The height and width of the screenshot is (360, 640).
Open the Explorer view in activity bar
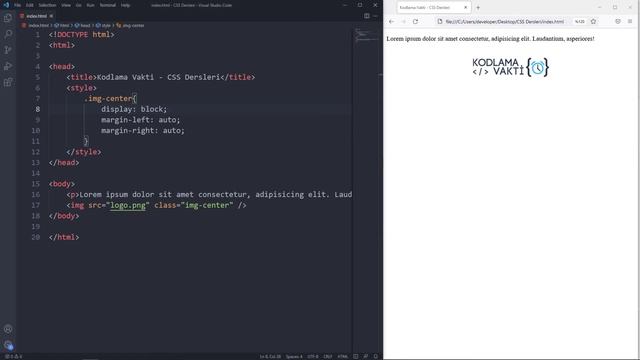(x=8, y=18)
